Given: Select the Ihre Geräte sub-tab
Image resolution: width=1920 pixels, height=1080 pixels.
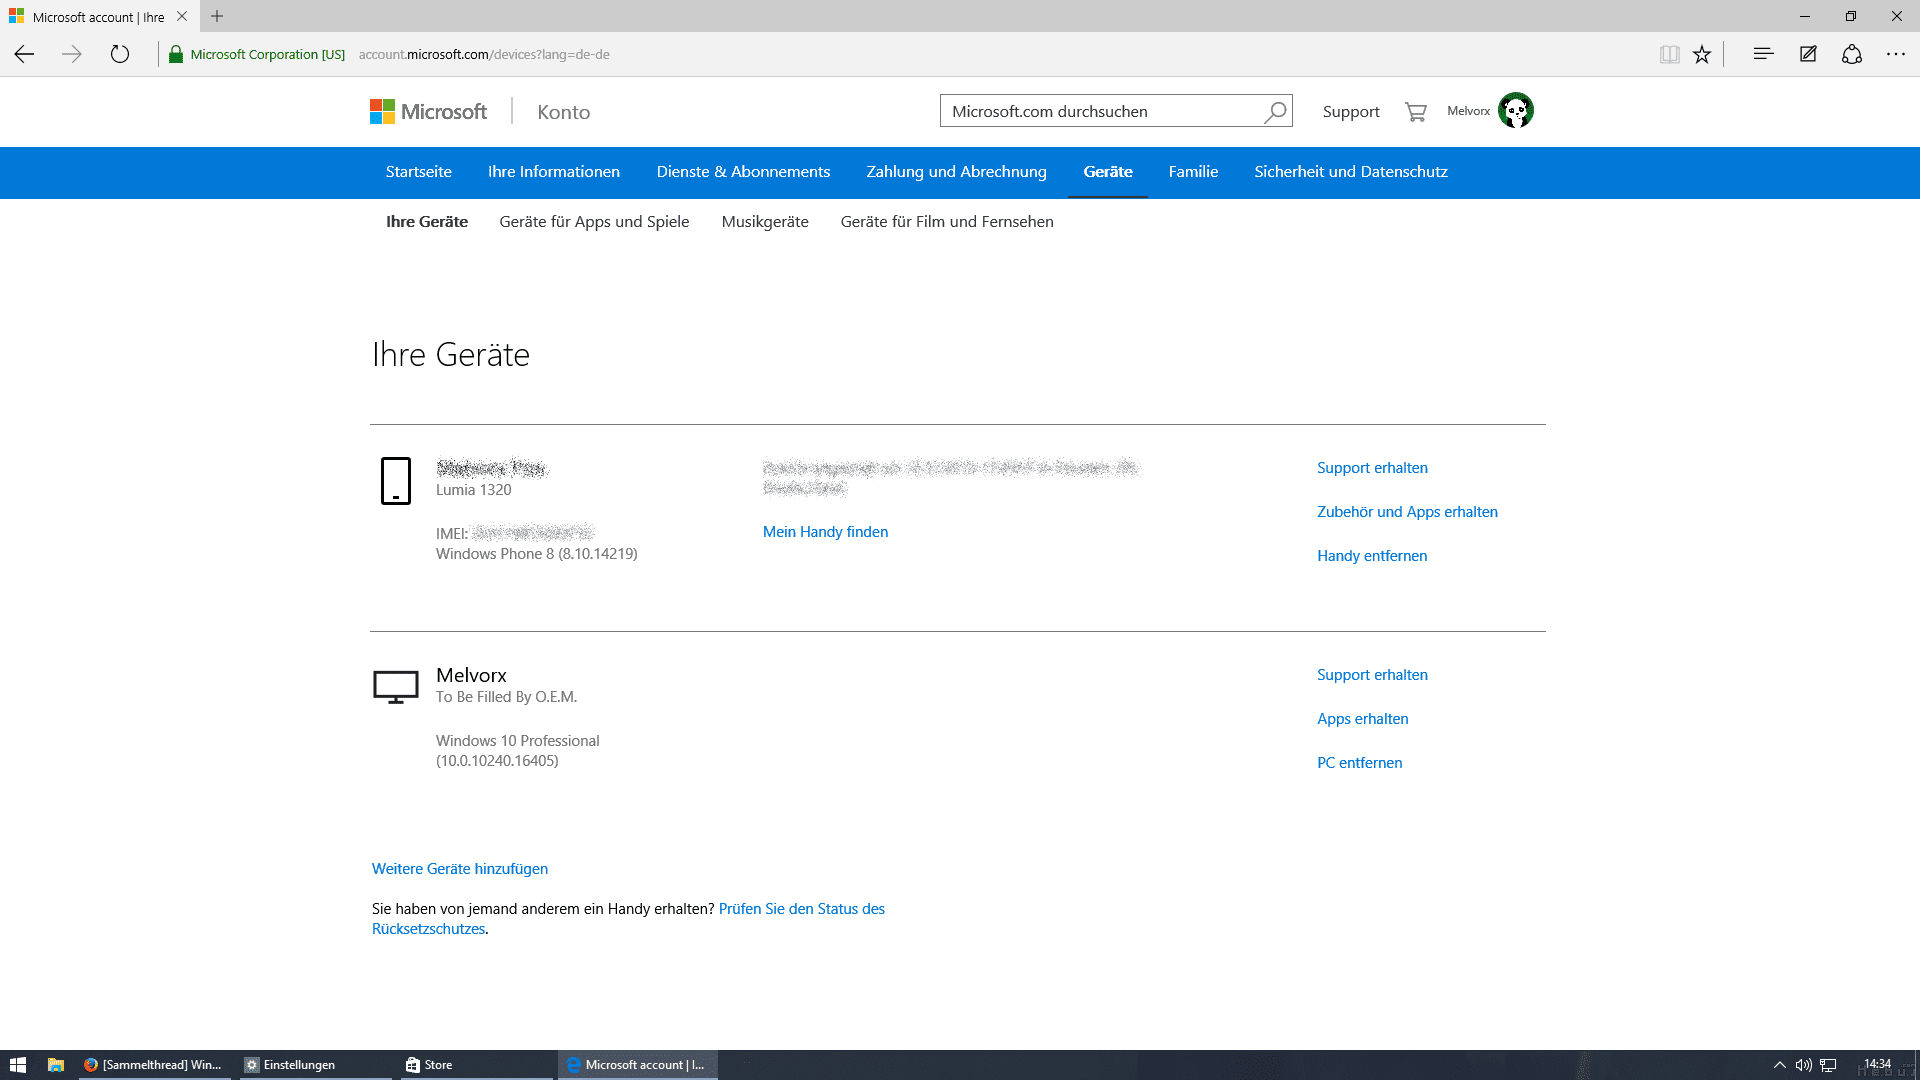Looking at the screenshot, I should (427, 222).
